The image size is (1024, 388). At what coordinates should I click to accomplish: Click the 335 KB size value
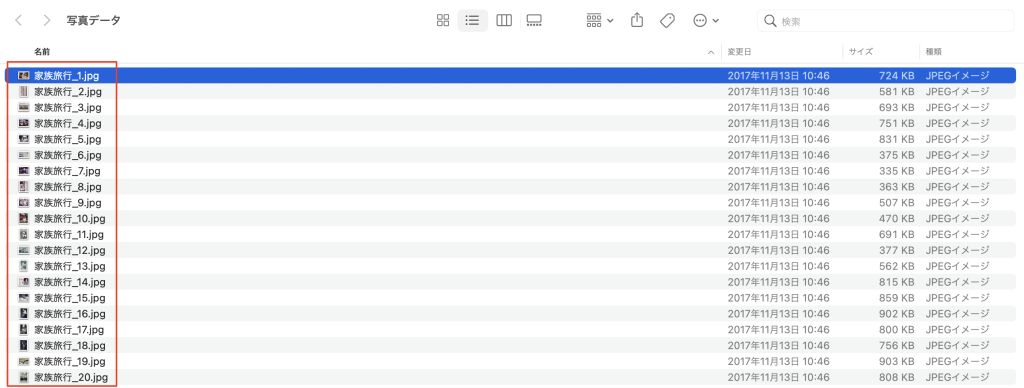pos(896,170)
